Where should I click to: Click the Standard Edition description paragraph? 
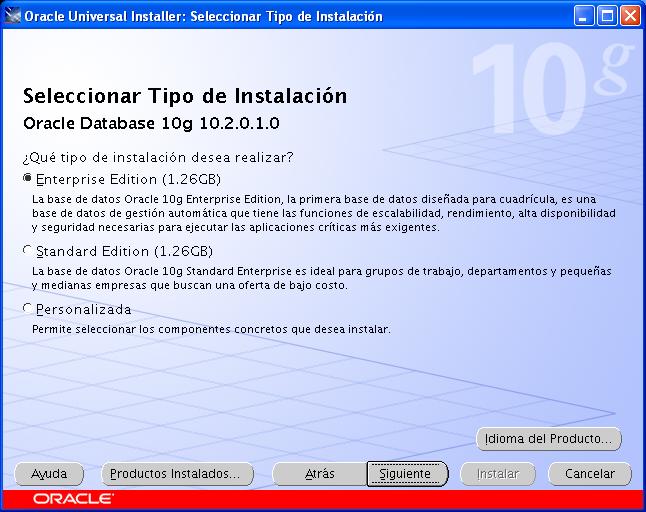click(322, 278)
